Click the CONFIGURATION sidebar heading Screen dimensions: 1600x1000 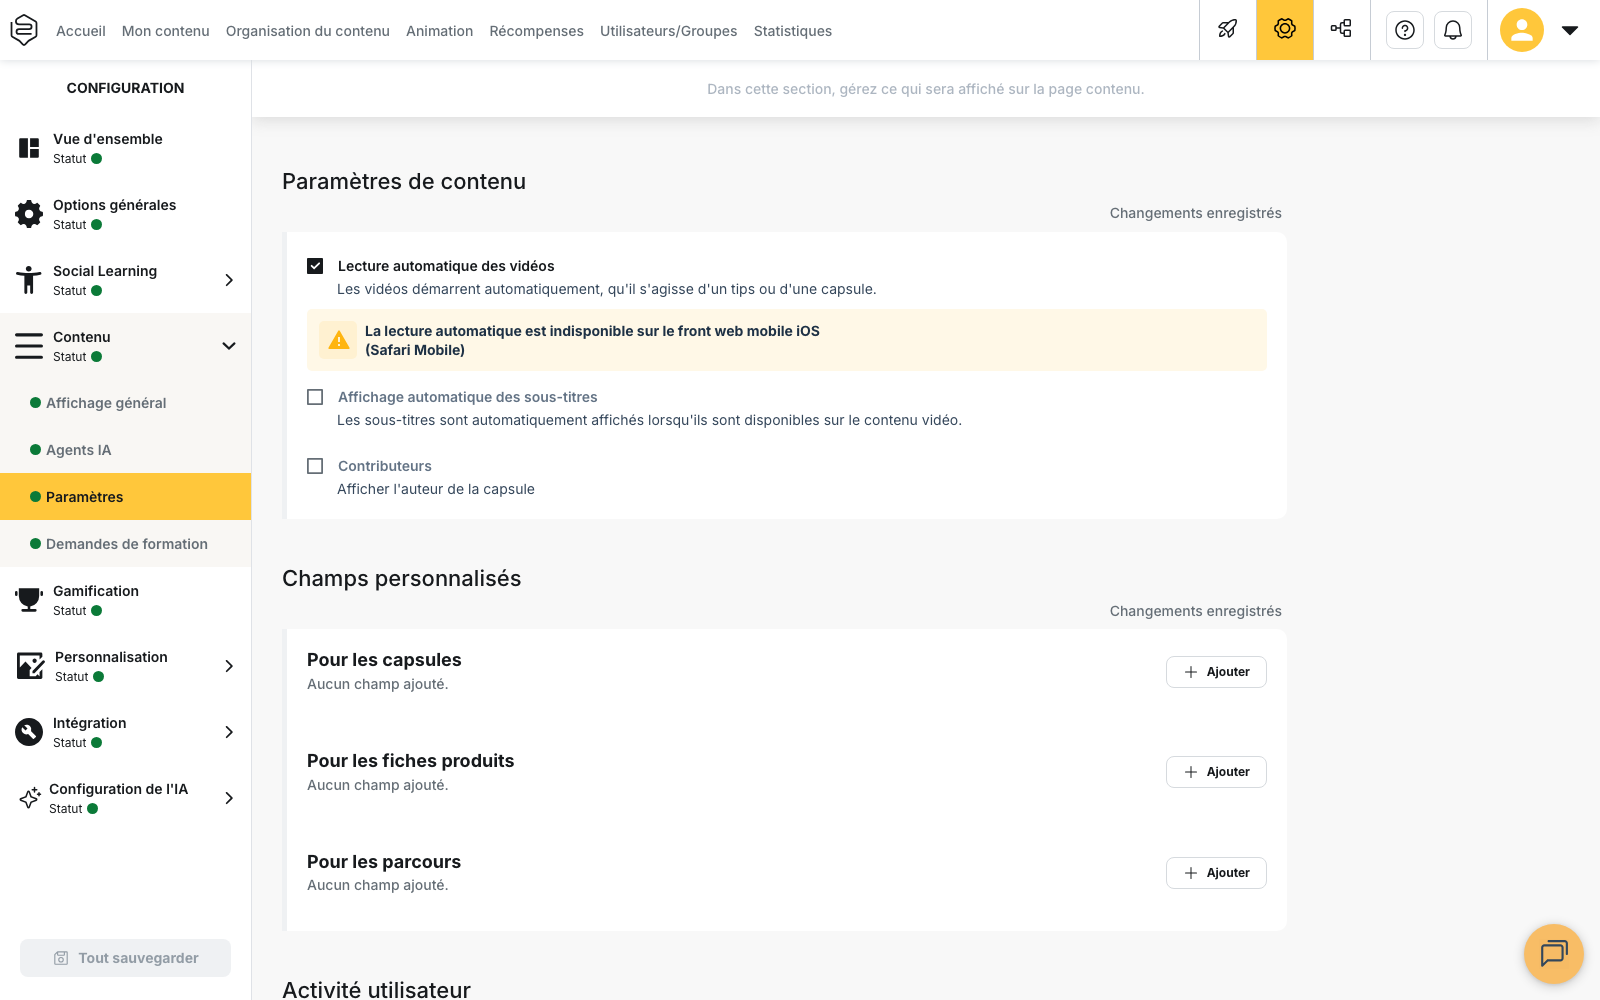(125, 88)
